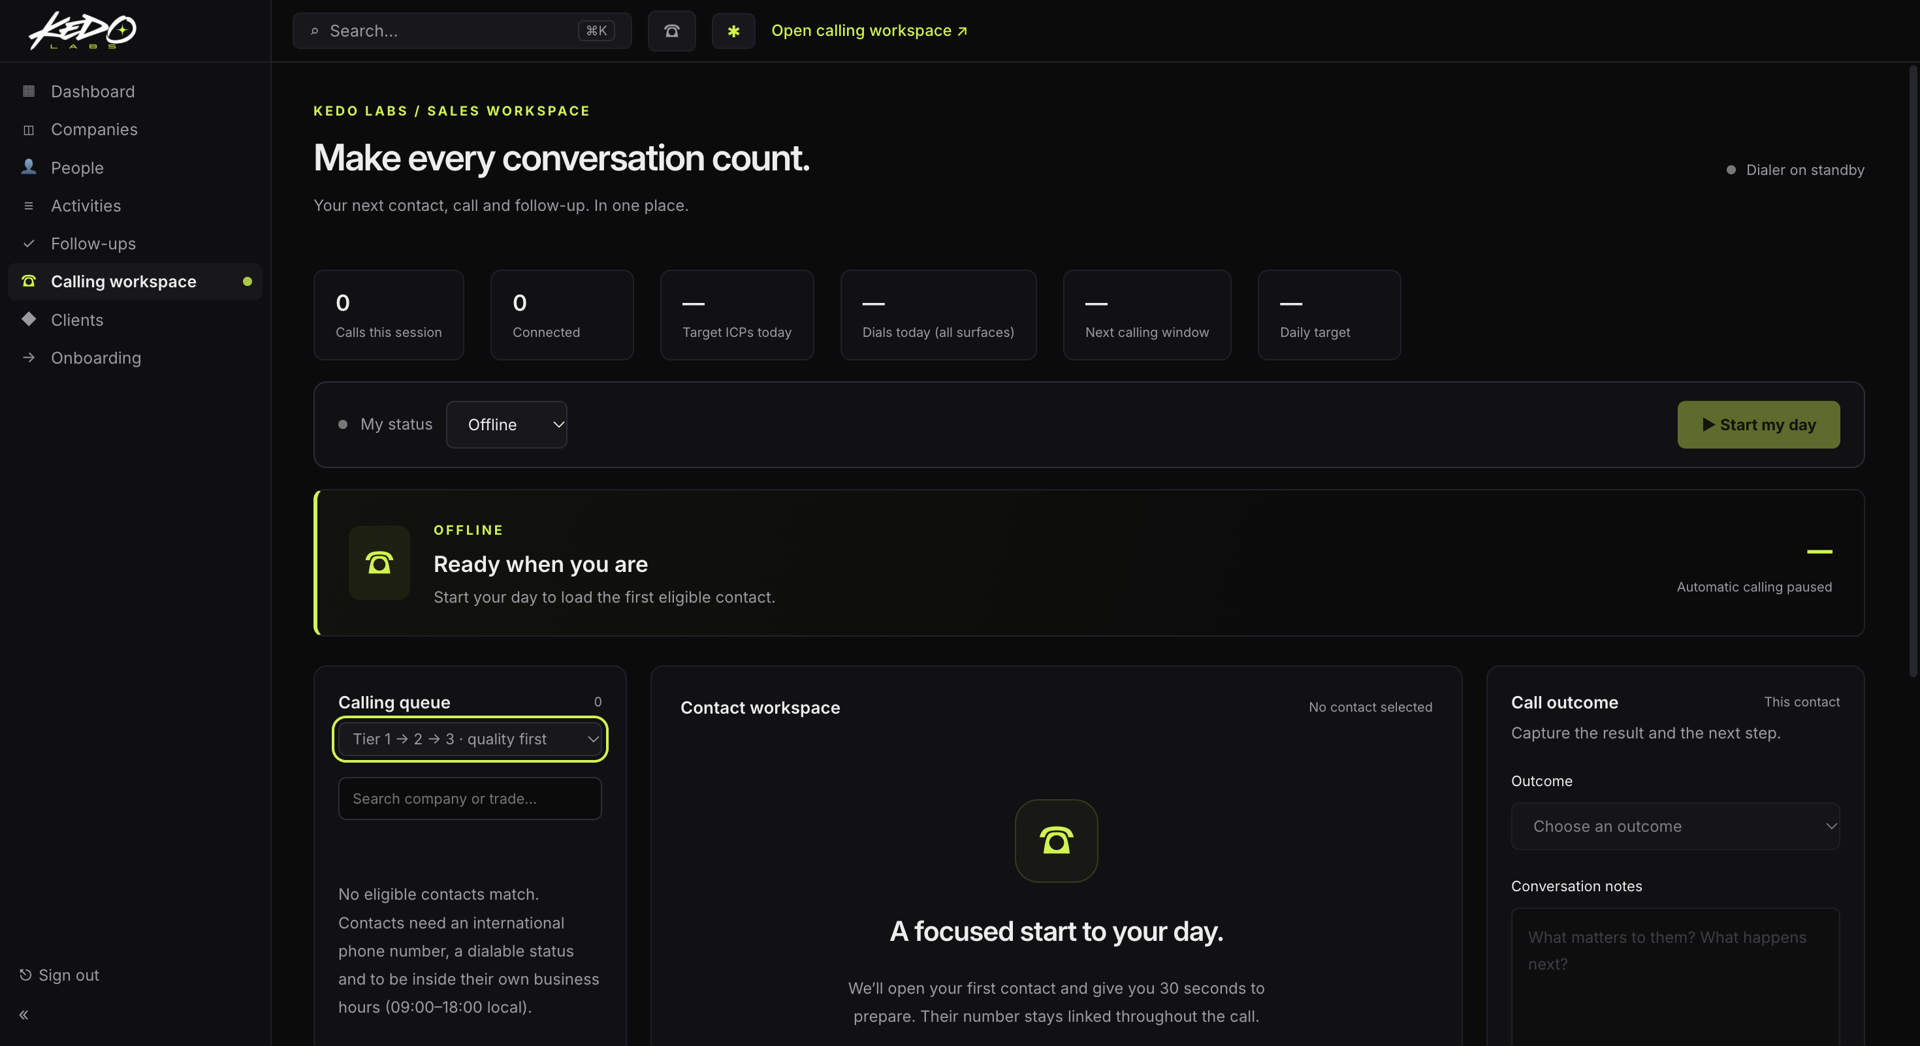
Task: Click the Clients diamond icon
Action: point(29,319)
